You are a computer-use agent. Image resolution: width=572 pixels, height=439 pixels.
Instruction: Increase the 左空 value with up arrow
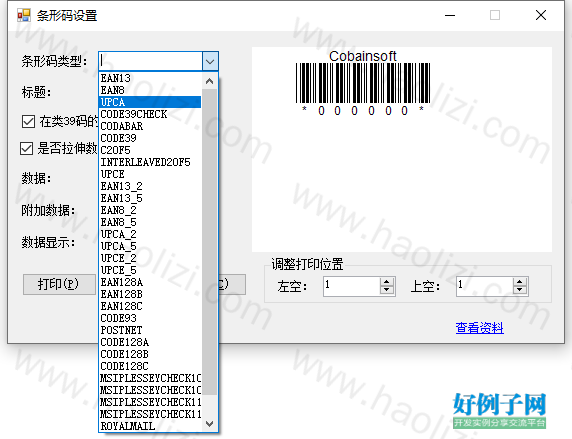click(x=386, y=282)
